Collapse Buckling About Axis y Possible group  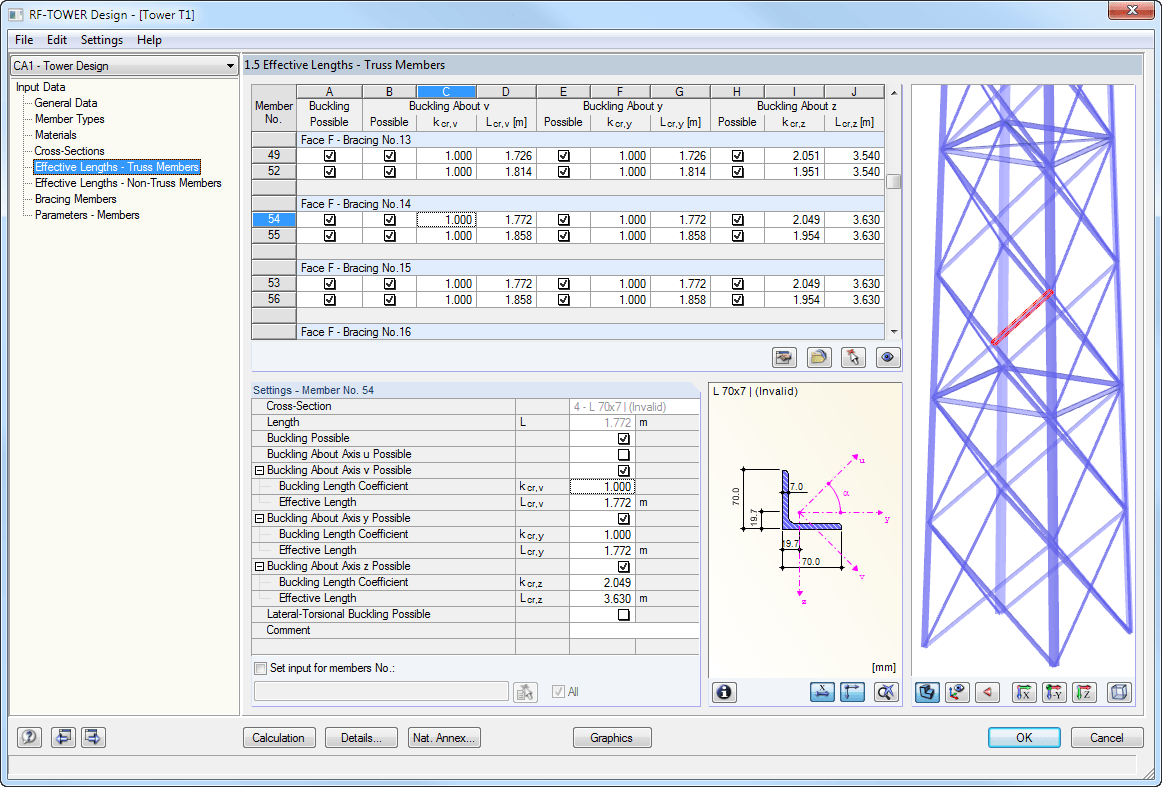(x=259, y=519)
